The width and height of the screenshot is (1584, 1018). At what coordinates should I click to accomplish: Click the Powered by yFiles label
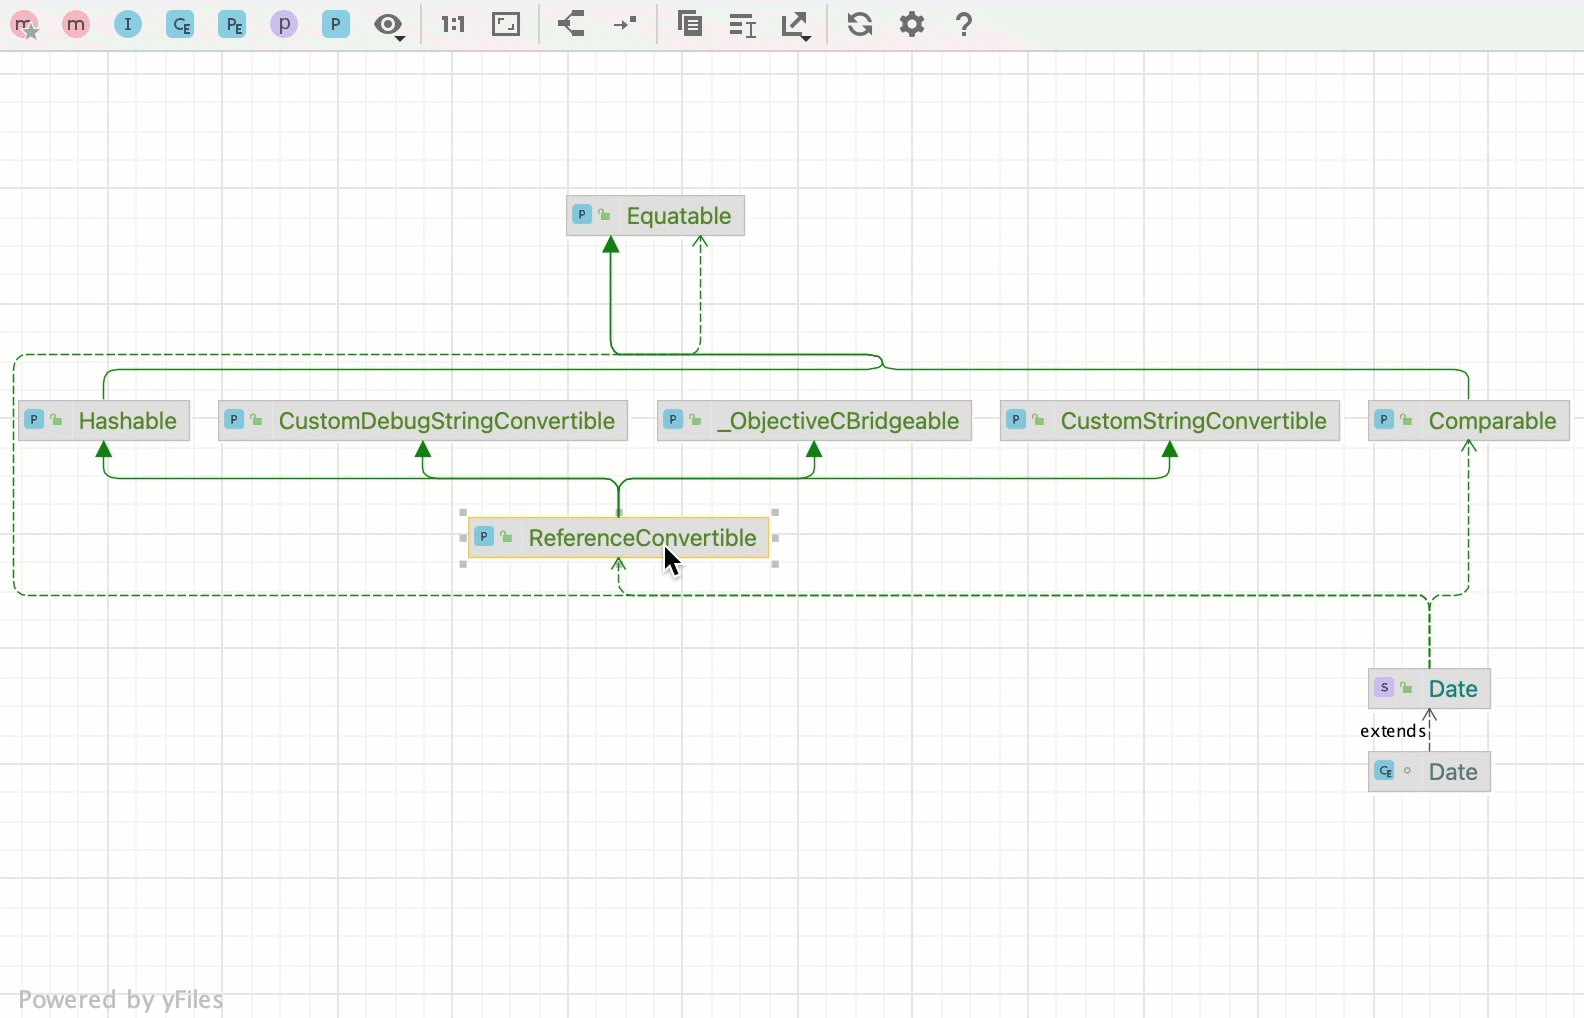click(x=121, y=1000)
